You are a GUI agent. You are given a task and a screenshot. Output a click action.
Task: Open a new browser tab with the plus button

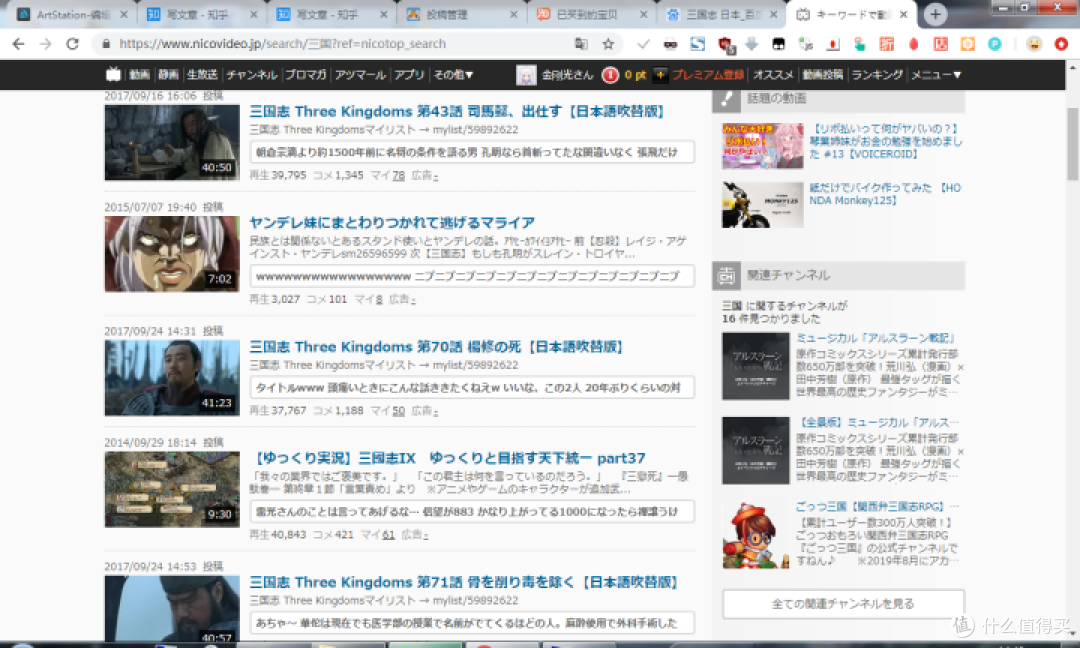pos(935,14)
